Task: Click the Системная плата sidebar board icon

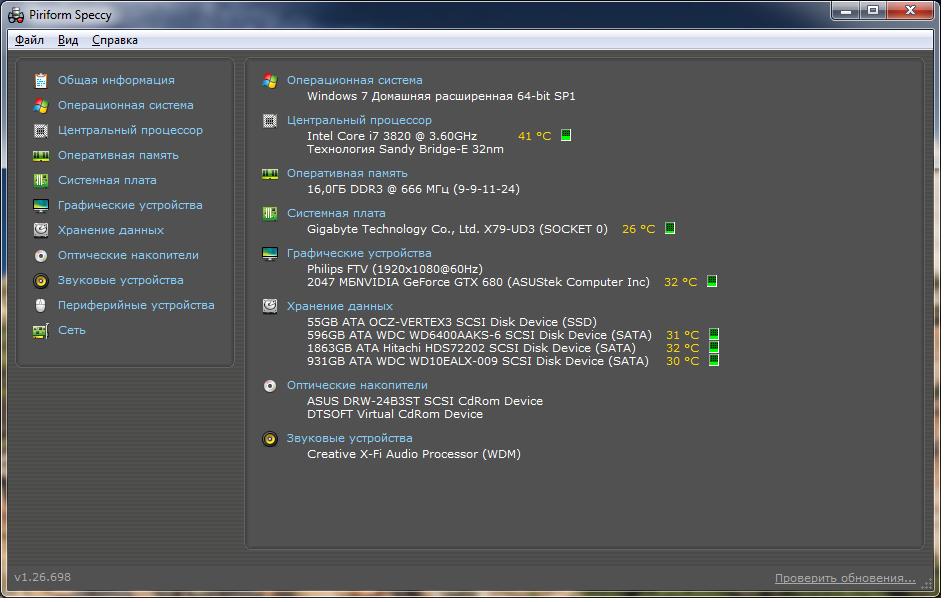Action: tap(41, 180)
